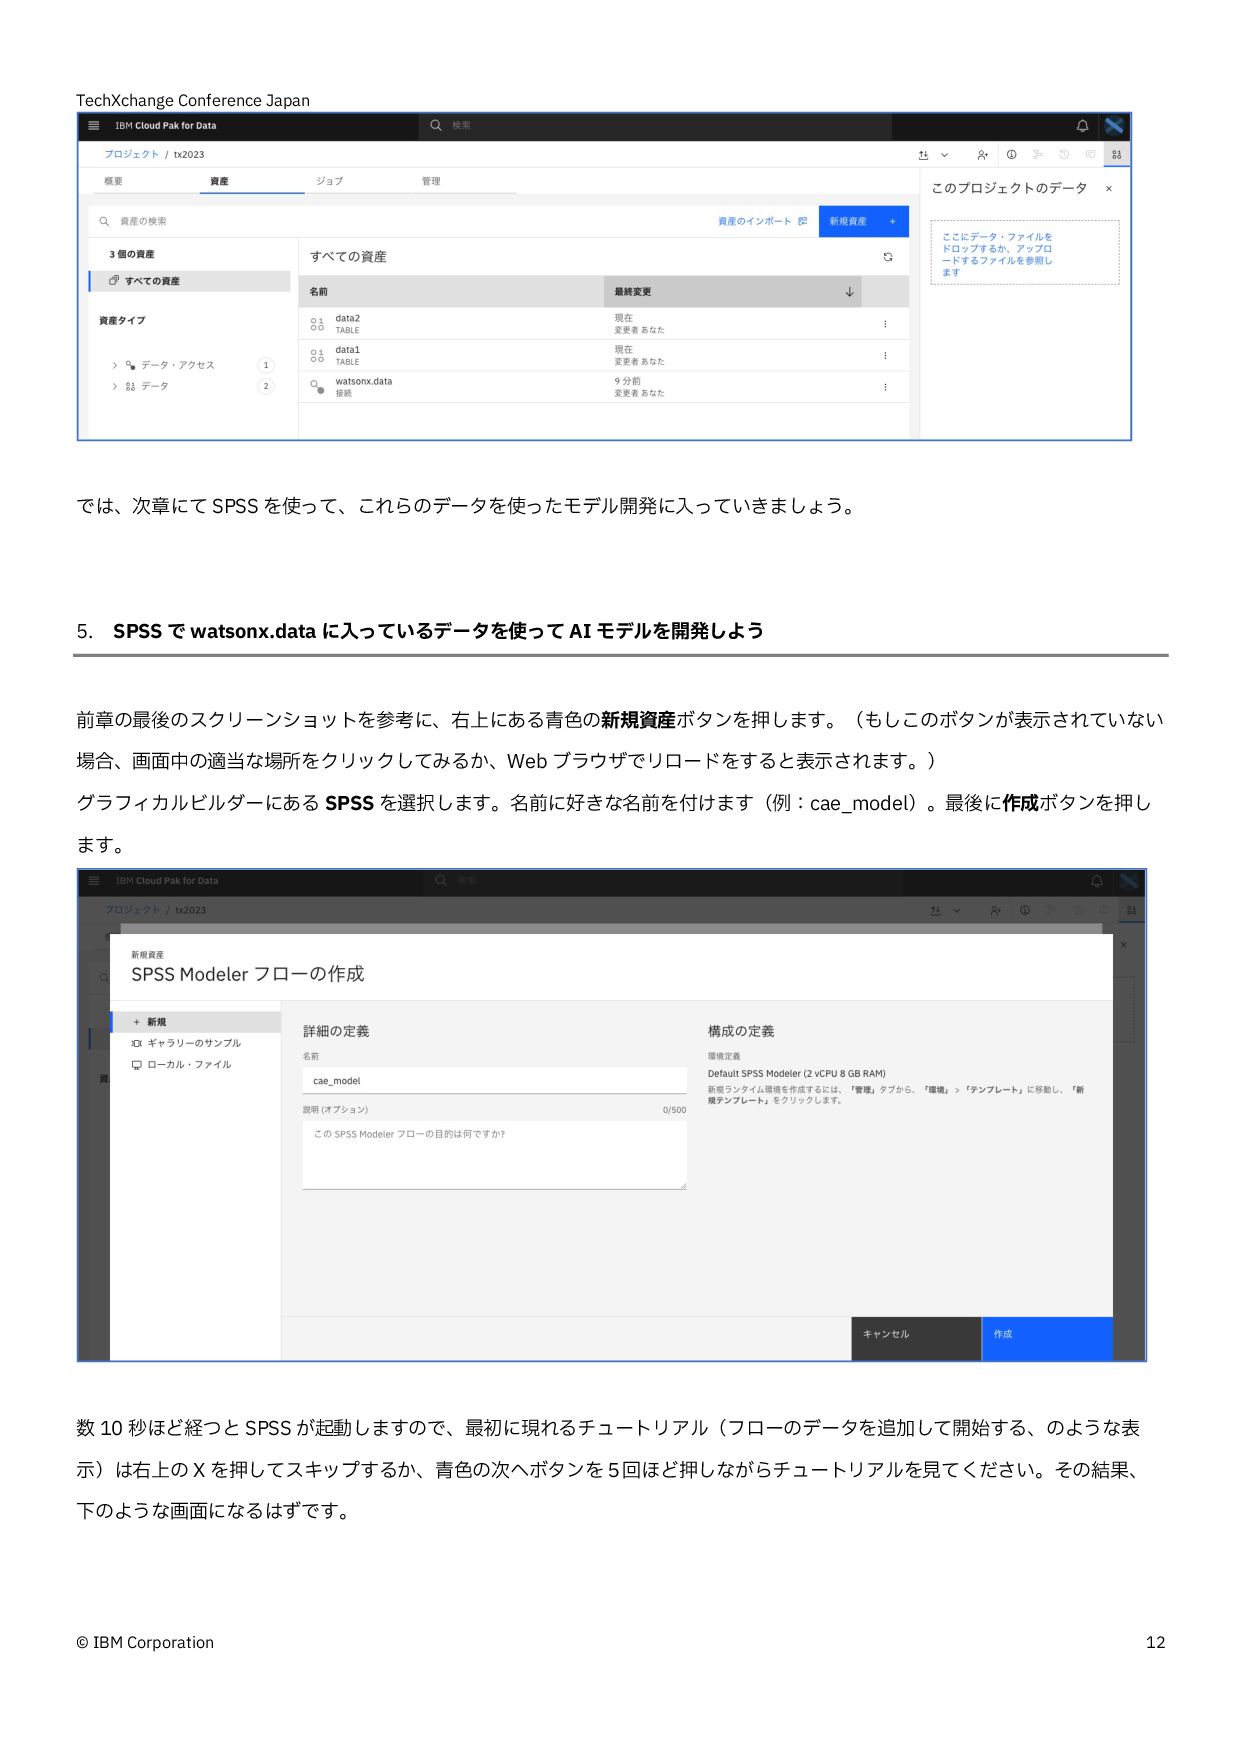Screen dimensions: 1240x1754
Task: Click the 説明 (オプション) text area
Action: pos(494,1155)
